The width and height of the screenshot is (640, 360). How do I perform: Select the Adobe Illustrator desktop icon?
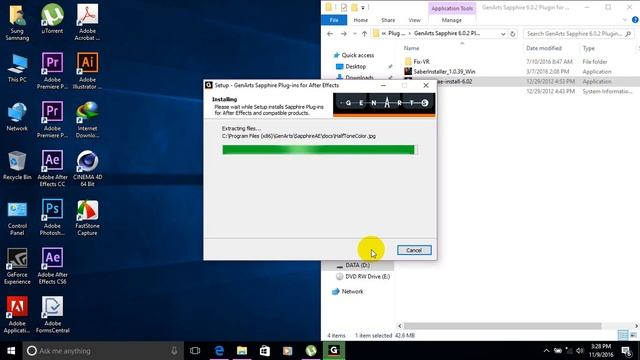point(87,71)
